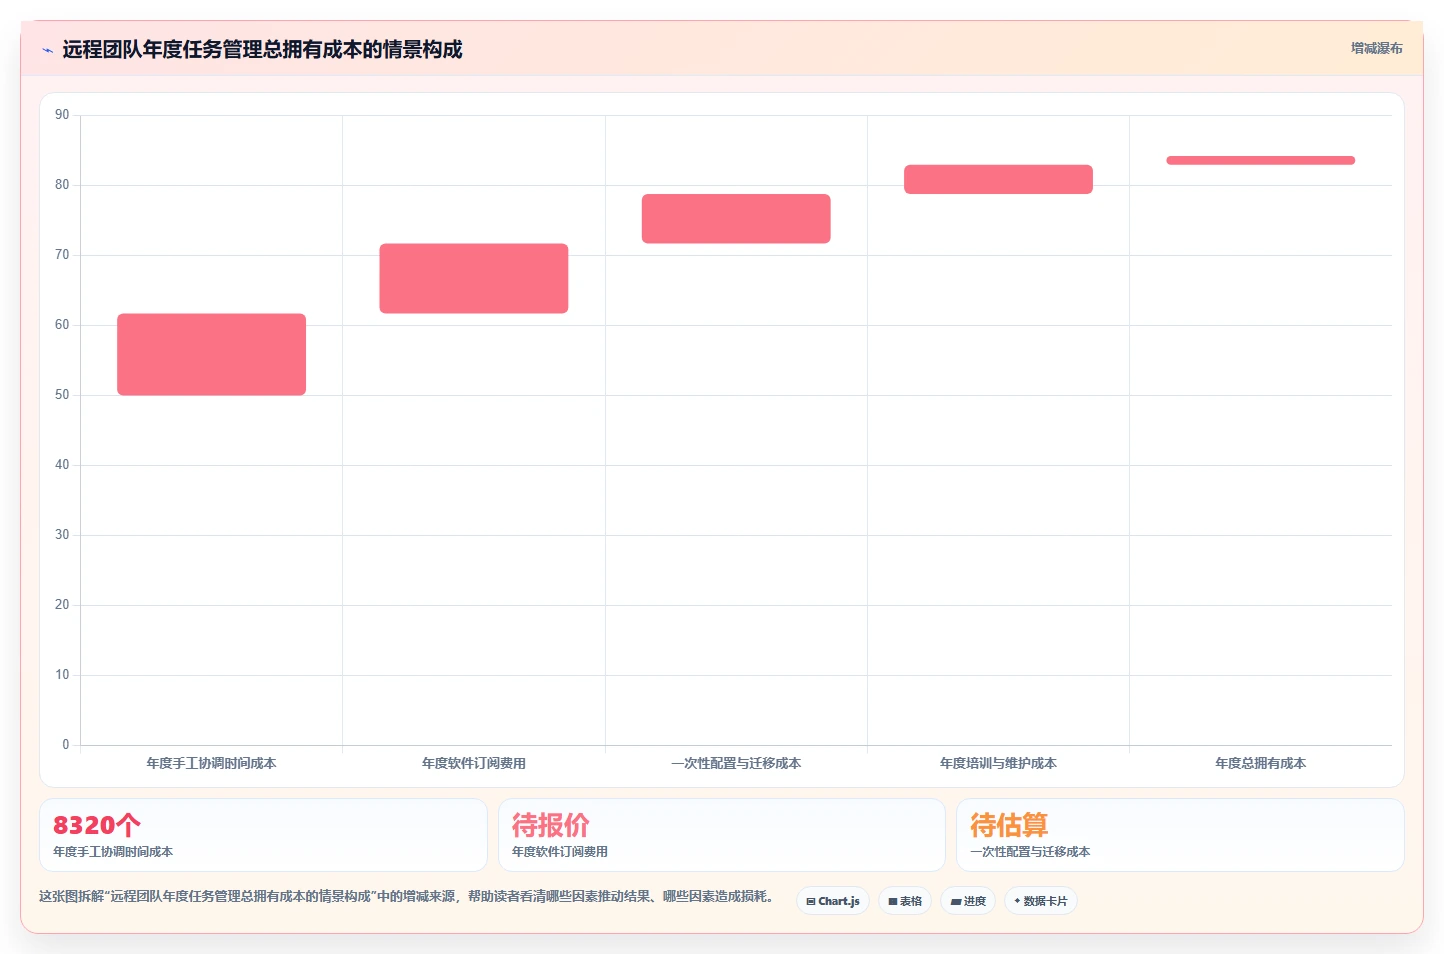1444x954 pixels.
Task: Click the Chart.js tag chip
Action: click(833, 901)
